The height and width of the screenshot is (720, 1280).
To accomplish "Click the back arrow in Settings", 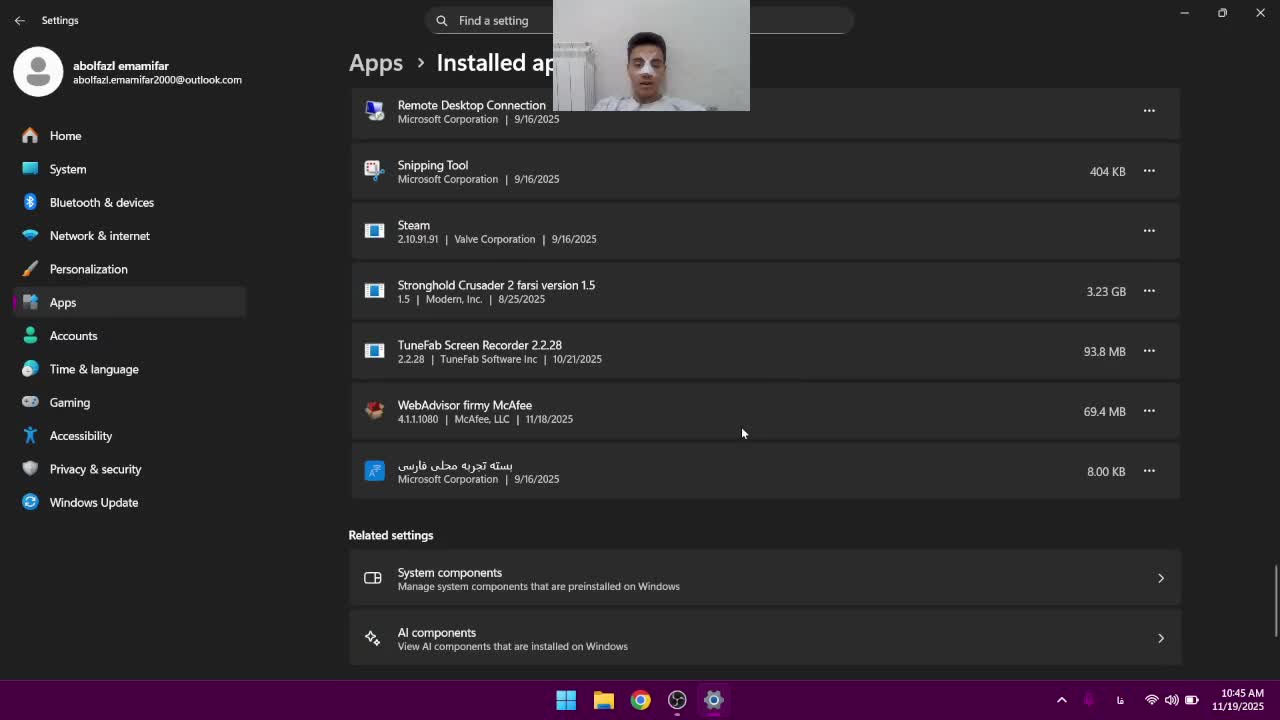I will click(x=20, y=20).
